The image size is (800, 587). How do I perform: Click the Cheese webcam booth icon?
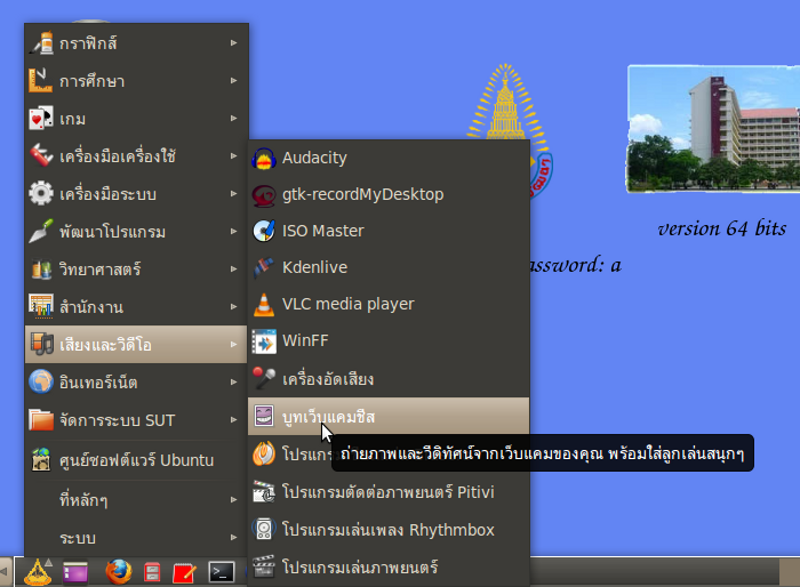click(x=264, y=416)
